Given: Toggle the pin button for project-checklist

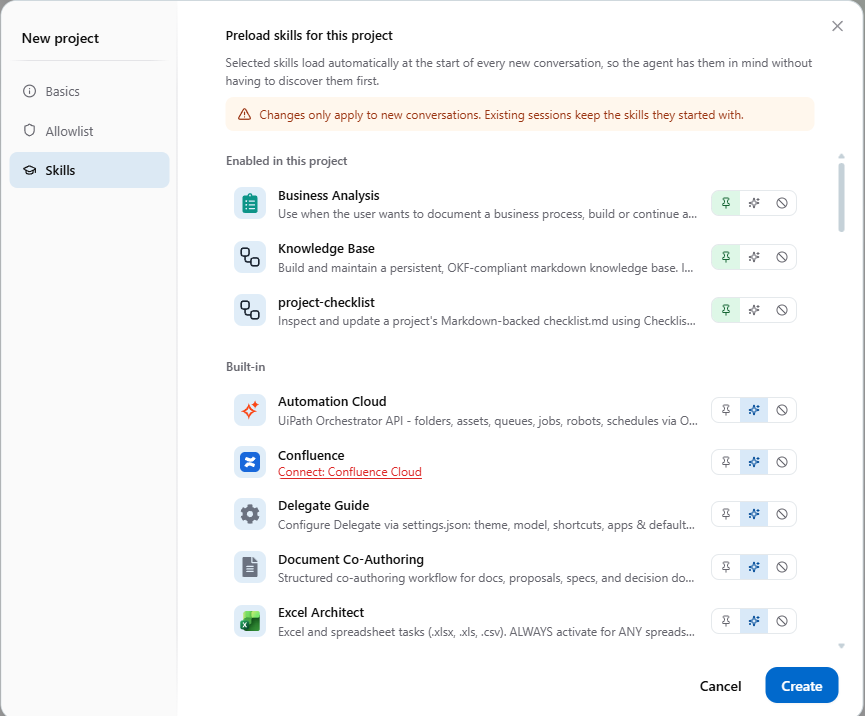Looking at the screenshot, I should (726, 310).
